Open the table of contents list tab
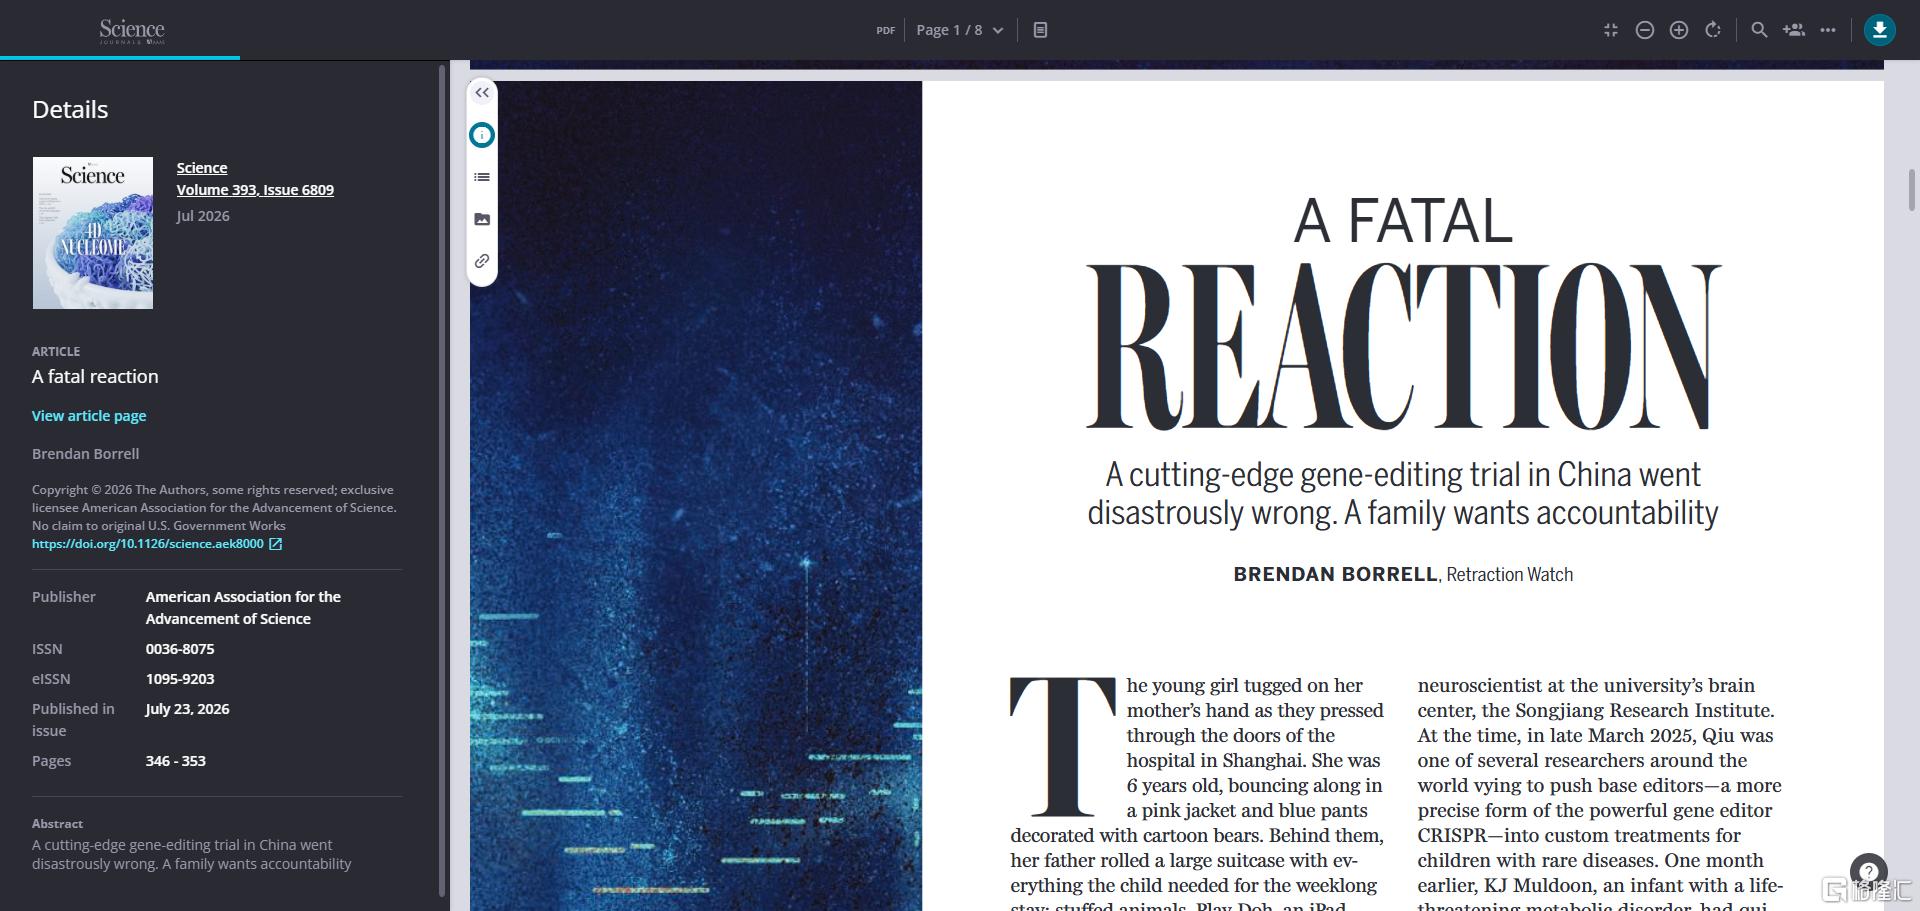The height and width of the screenshot is (911, 1920). coord(482,177)
